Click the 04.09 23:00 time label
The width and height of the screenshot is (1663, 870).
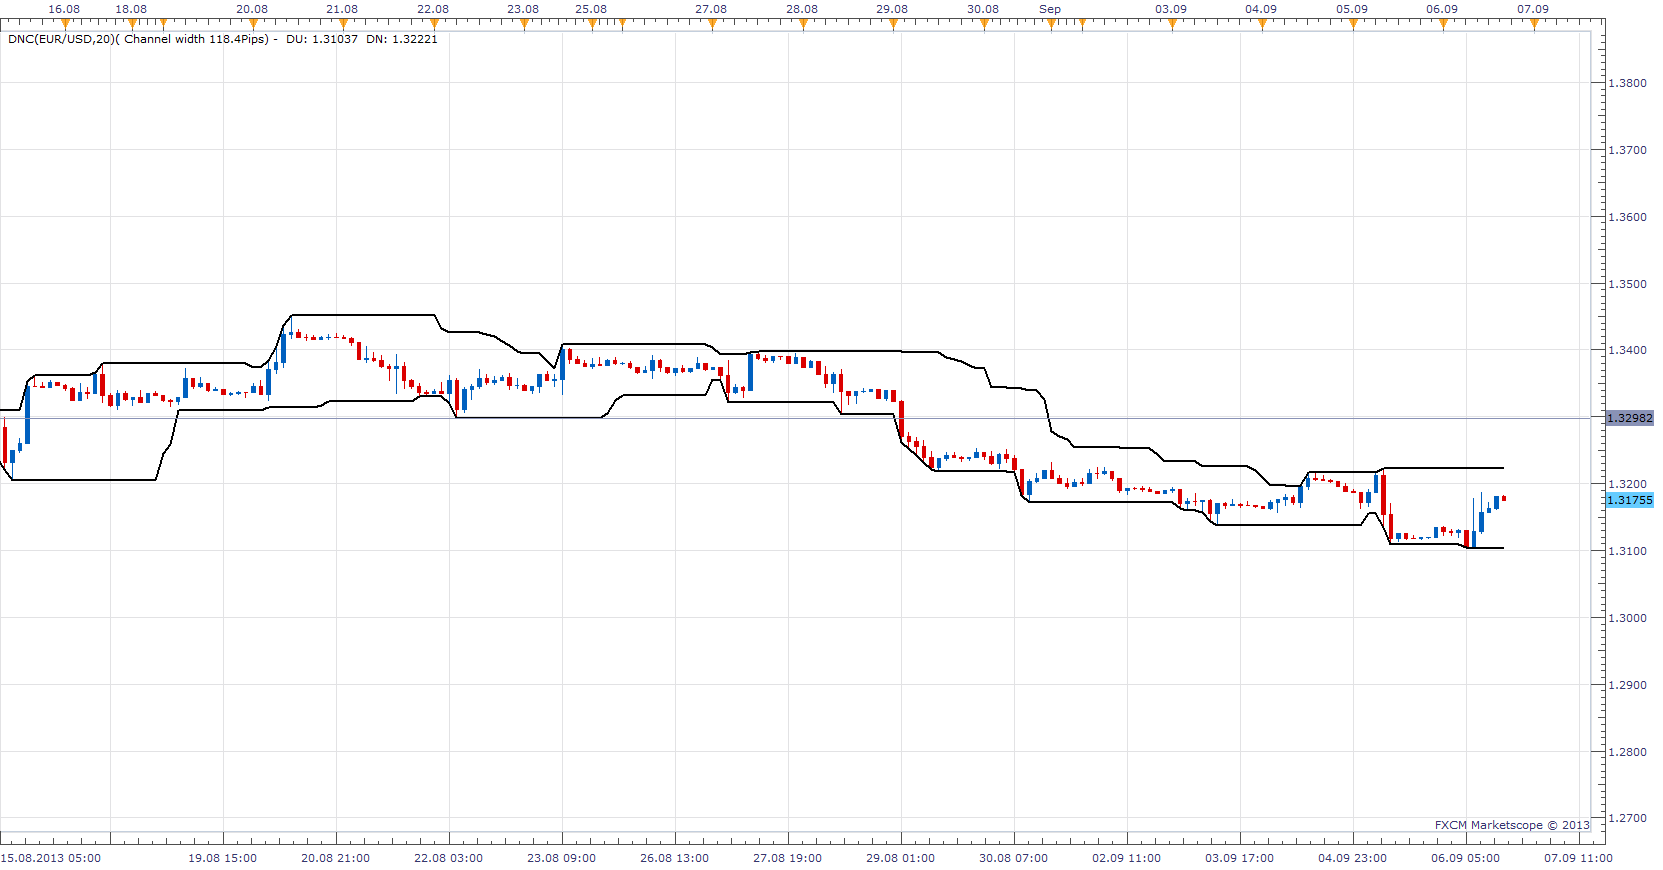click(x=1352, y=858)
